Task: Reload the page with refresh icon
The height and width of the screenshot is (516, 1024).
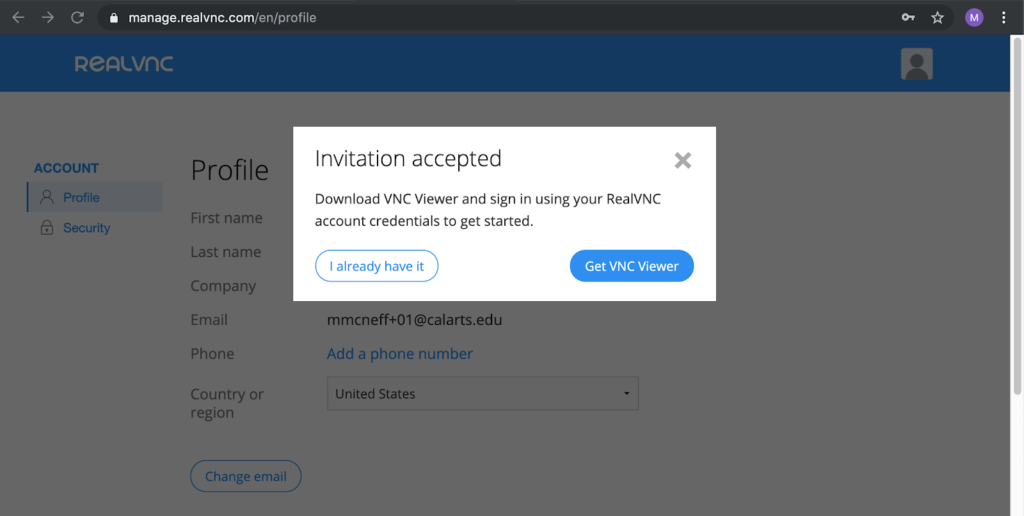Action: [77, 18]
